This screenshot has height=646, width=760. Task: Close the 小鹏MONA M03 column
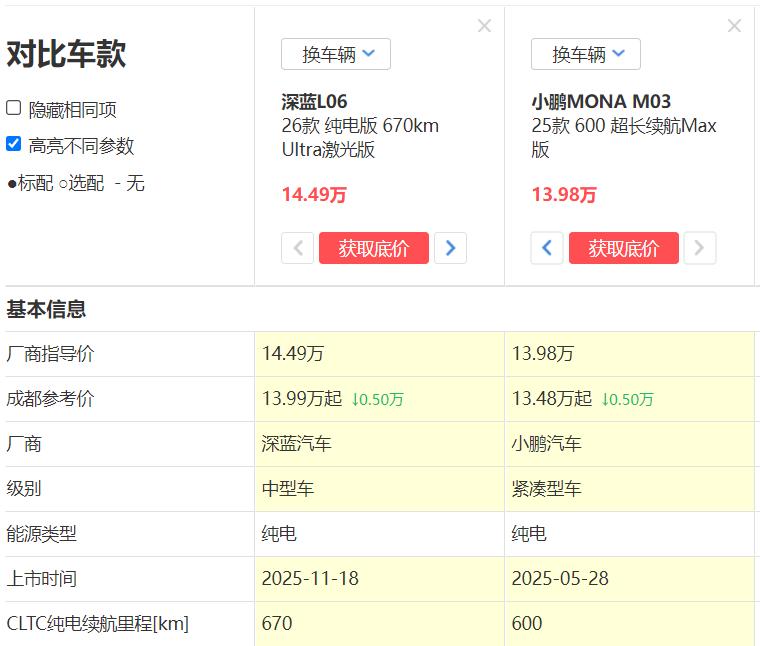(734, 26)
